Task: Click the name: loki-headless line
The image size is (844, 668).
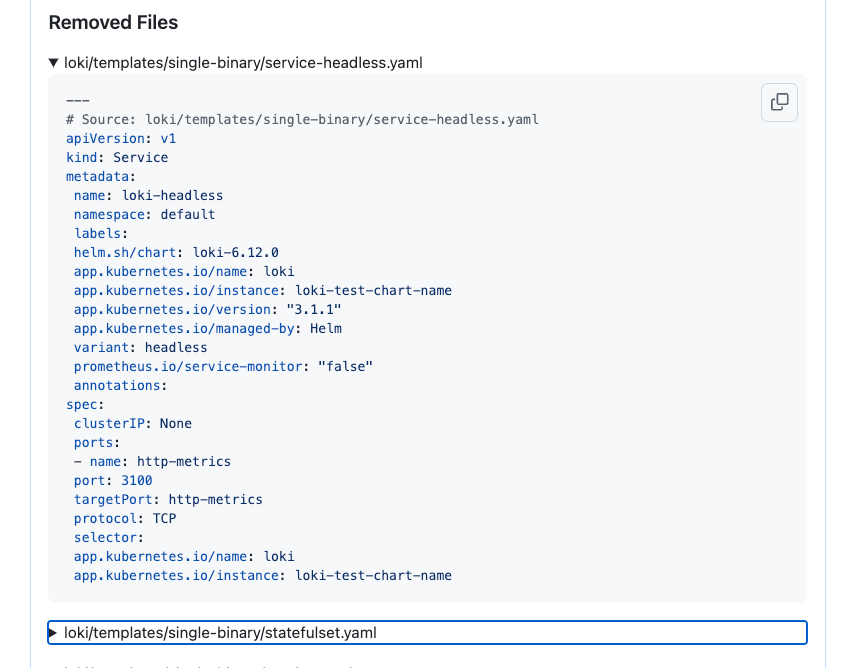Action: coord(148,195)
